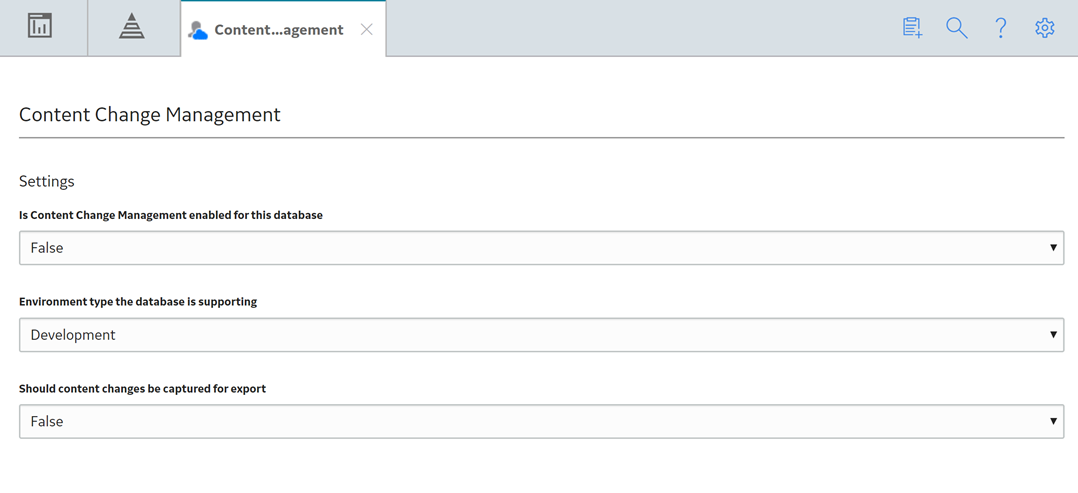
Task: Click the 'Should content changes be captured' label
Action: (142, 388)
